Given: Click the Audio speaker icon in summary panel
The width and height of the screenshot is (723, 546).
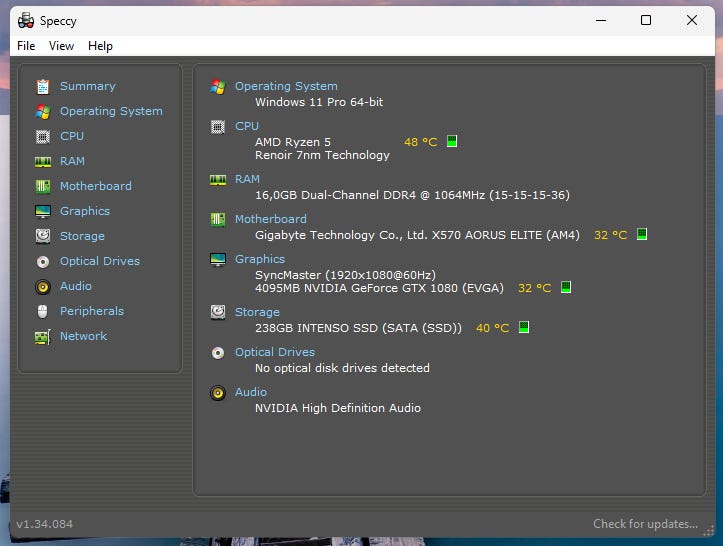Looking at the screenshot, I should pos(218,393).
